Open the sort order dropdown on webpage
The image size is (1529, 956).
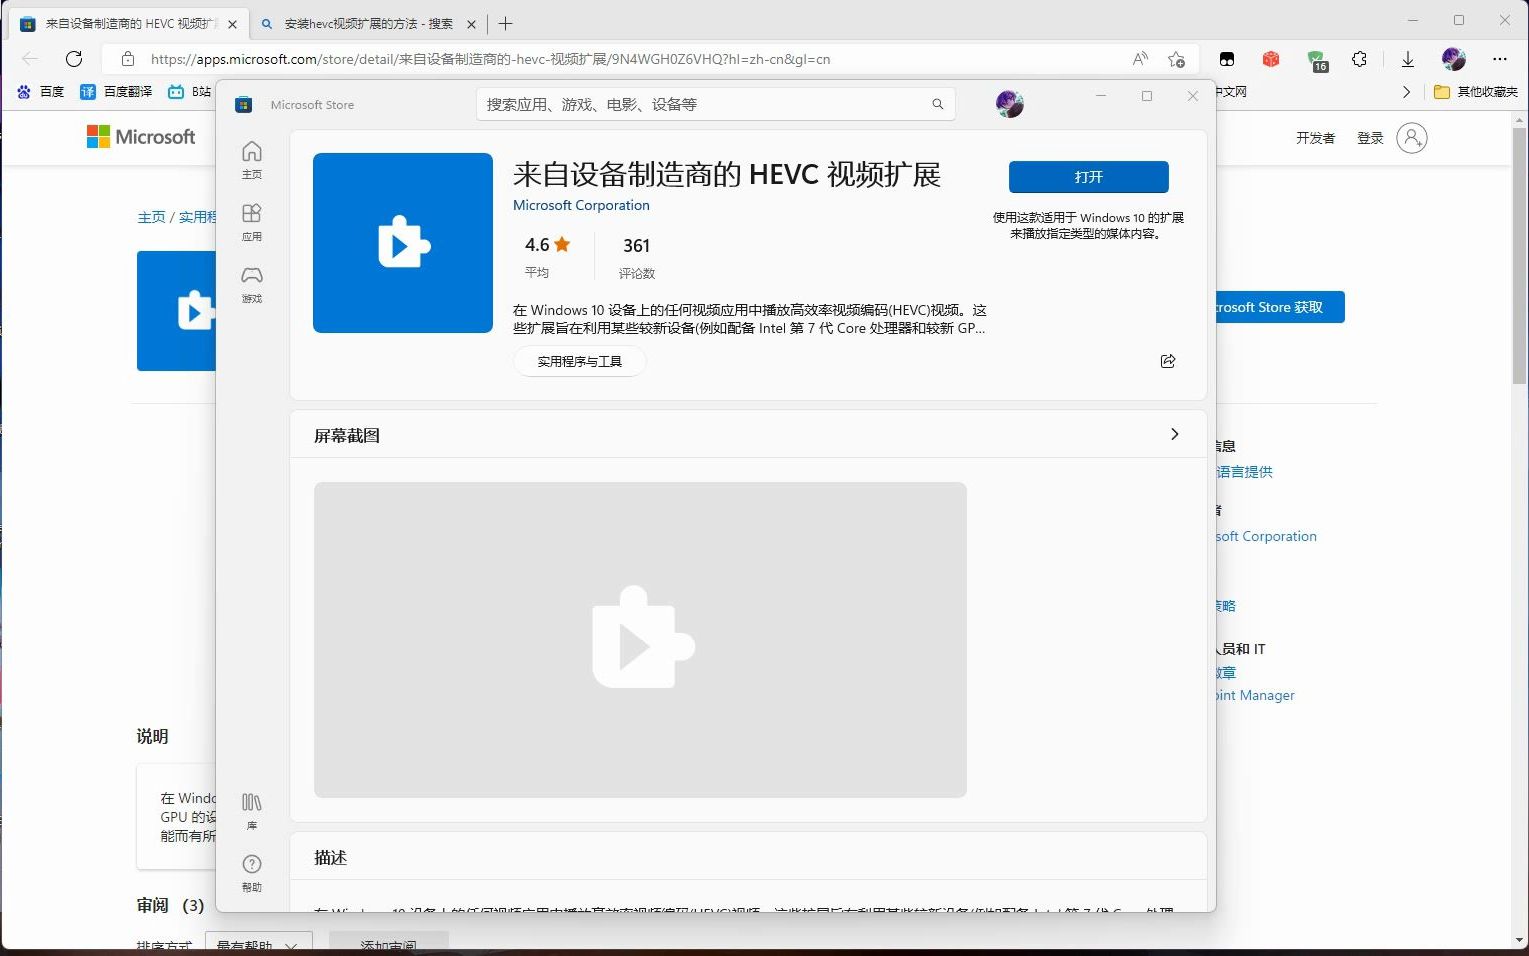click(259, 943)
